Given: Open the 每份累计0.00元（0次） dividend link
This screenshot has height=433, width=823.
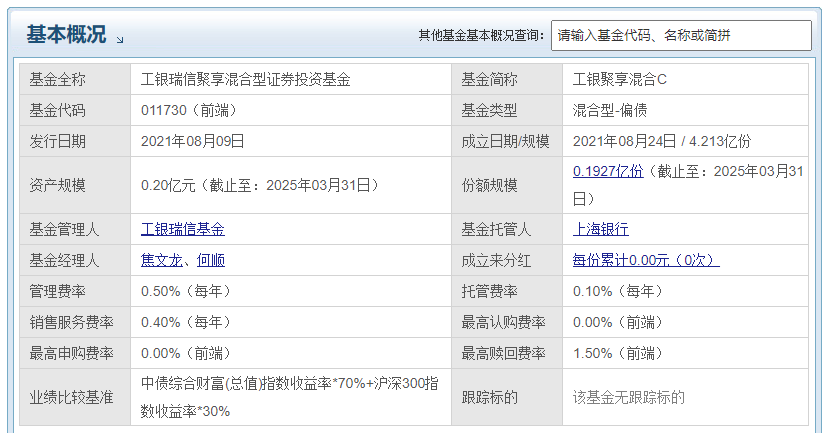Looking at the screenshot, I should click(646, 260).
